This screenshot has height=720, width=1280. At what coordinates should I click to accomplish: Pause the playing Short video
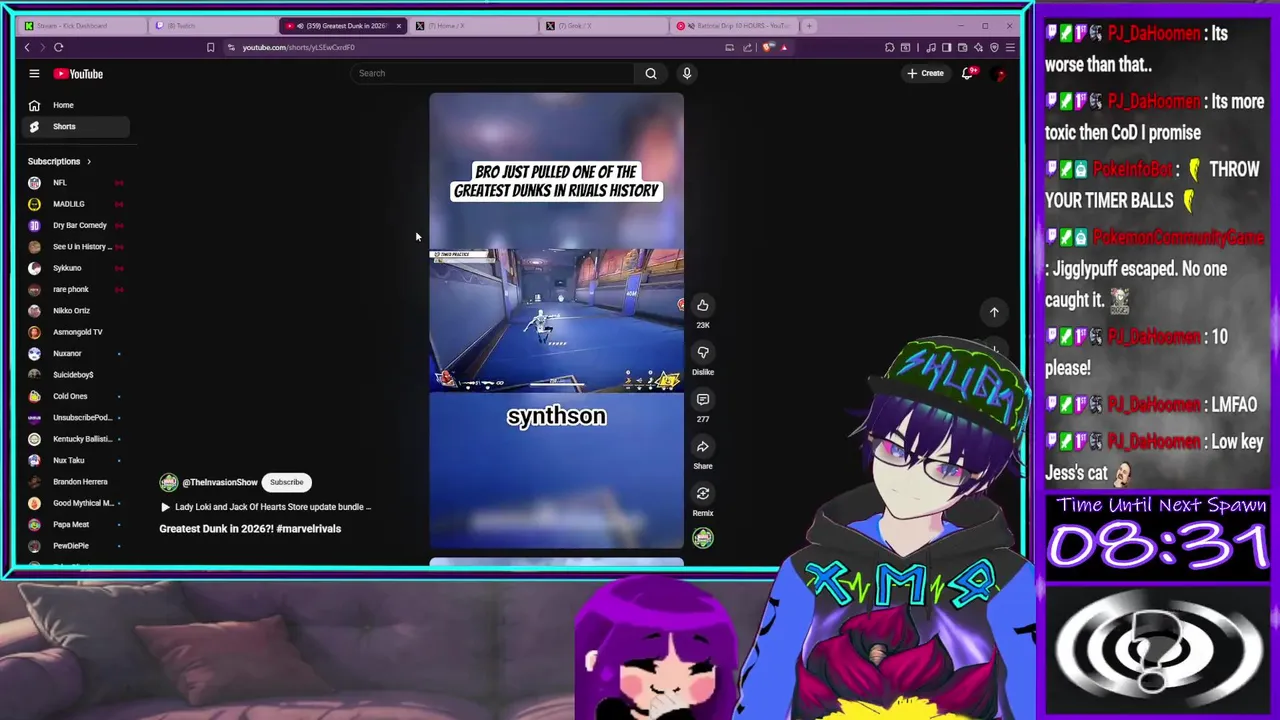click(556, 320)
